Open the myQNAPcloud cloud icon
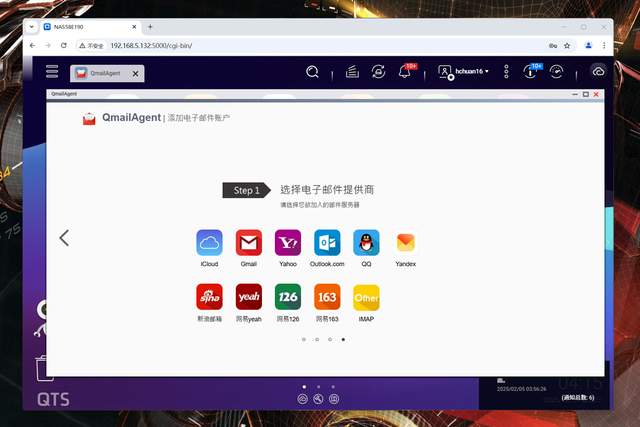 click(598, 72)
